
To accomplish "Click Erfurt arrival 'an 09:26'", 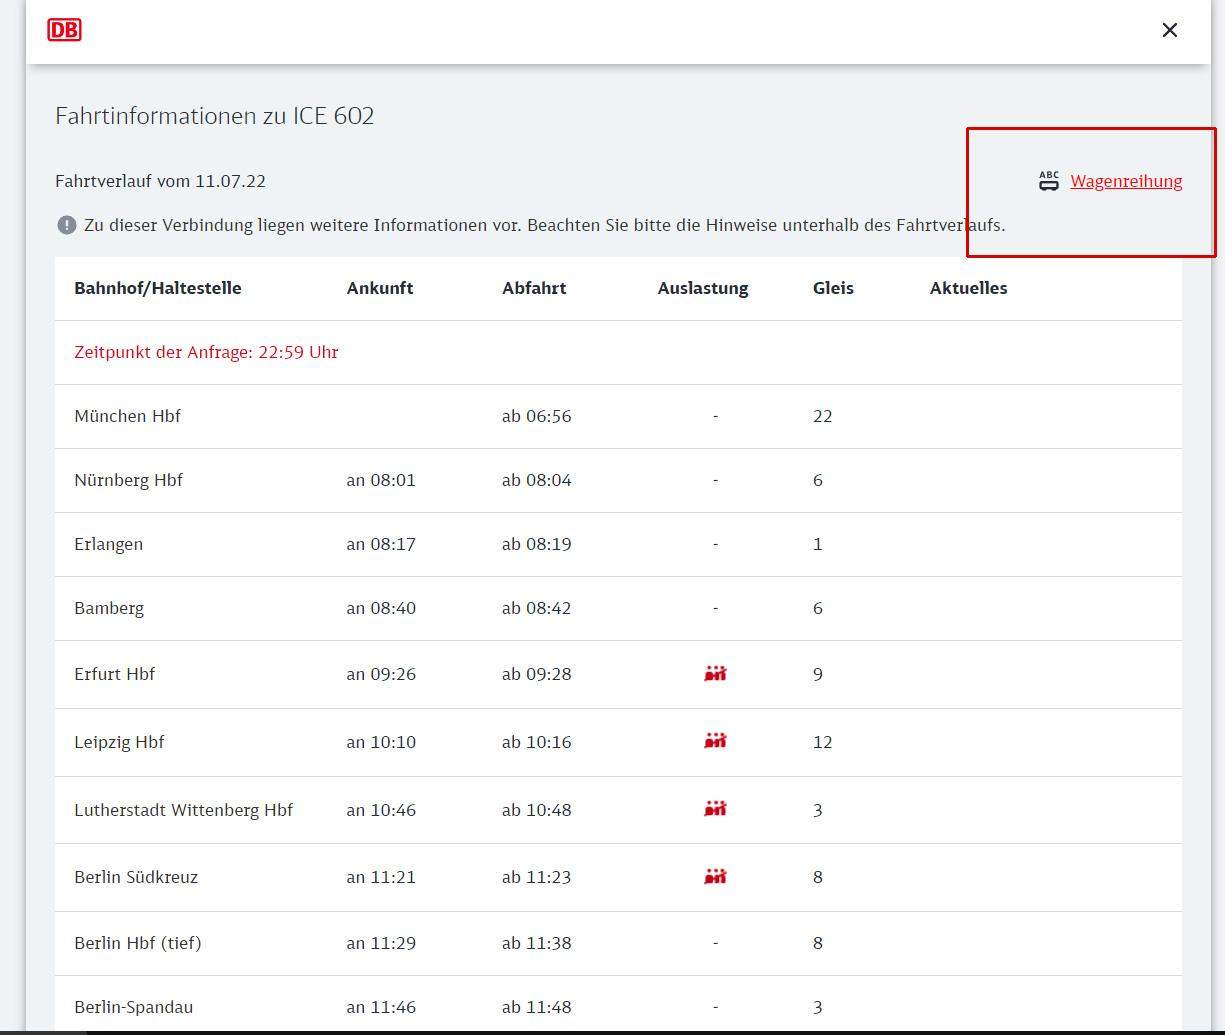I will click(x=381, y=674).
